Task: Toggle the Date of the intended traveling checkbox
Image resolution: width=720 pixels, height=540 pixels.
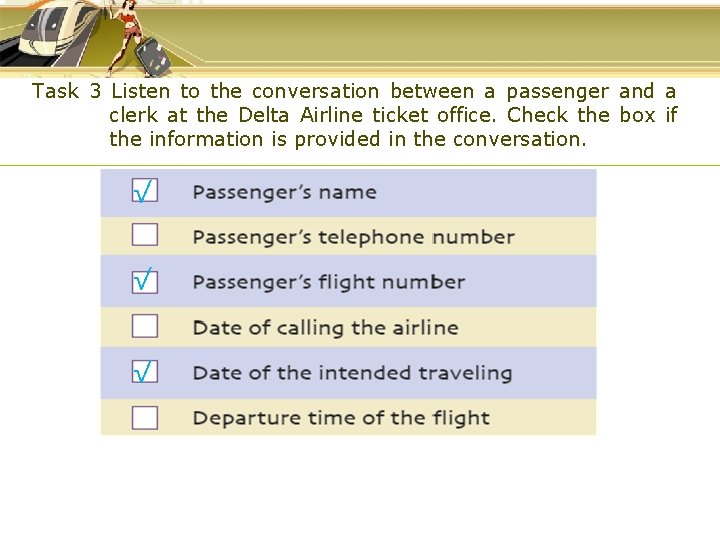Action: [145, 372]
